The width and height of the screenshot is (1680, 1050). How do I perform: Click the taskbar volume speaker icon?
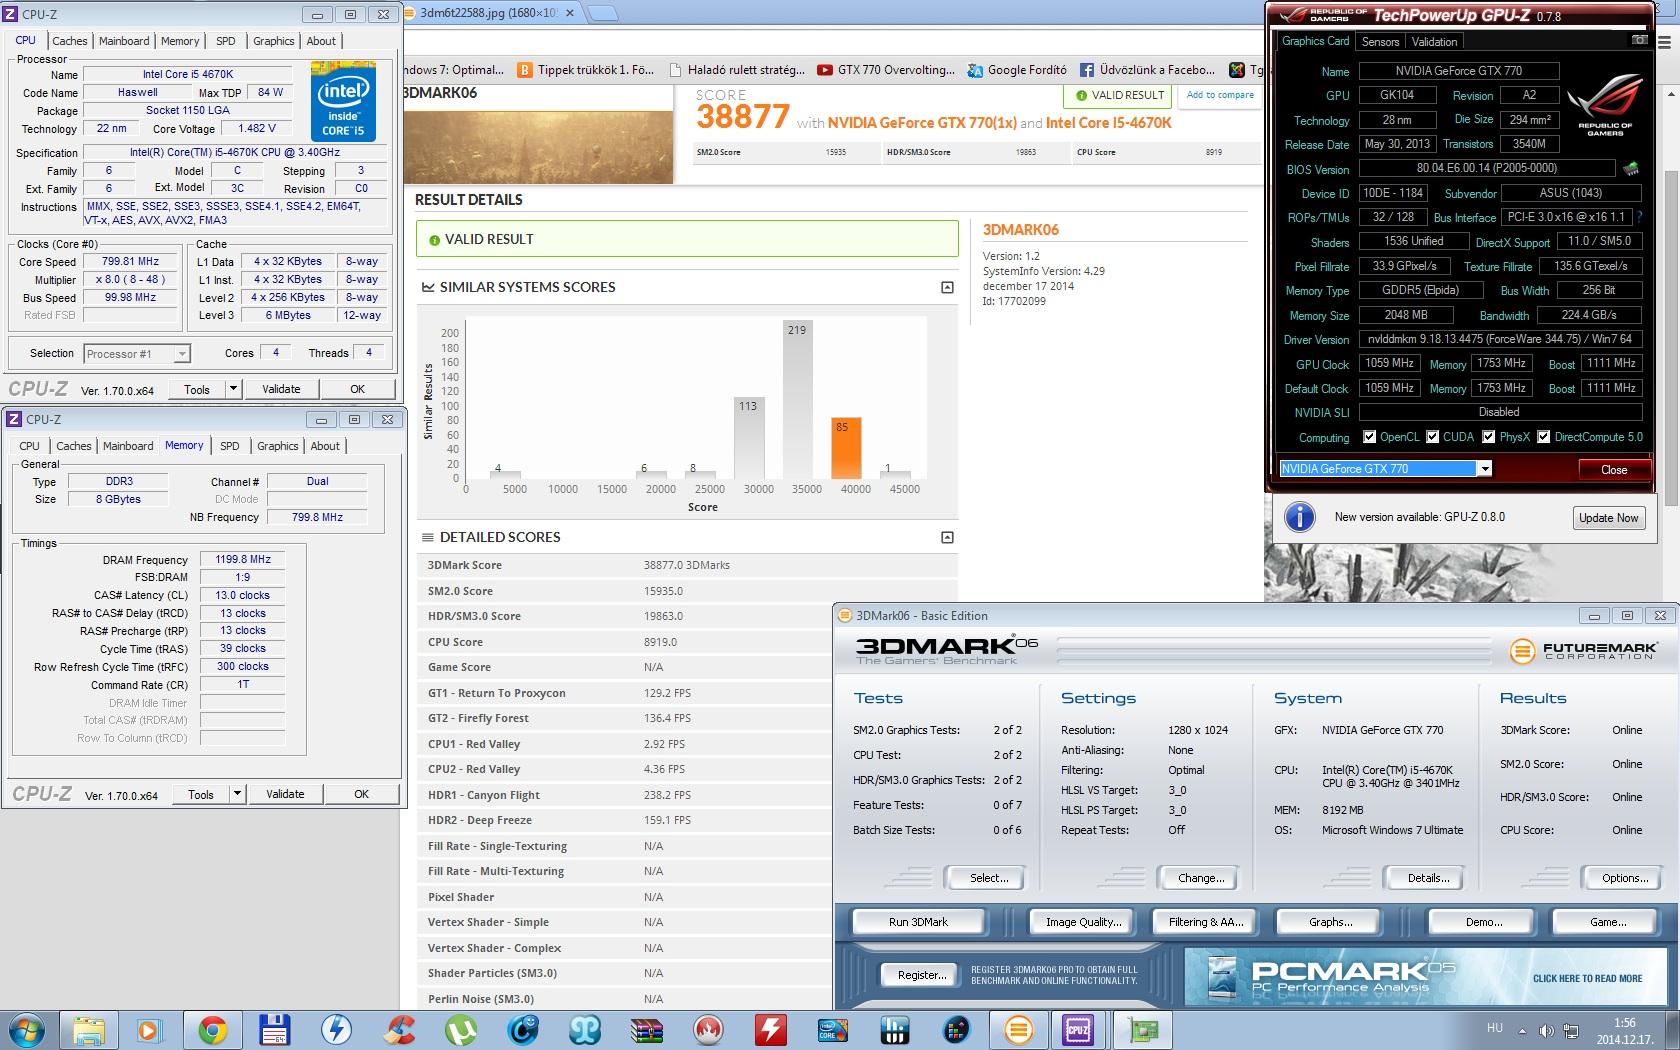1546,1030
